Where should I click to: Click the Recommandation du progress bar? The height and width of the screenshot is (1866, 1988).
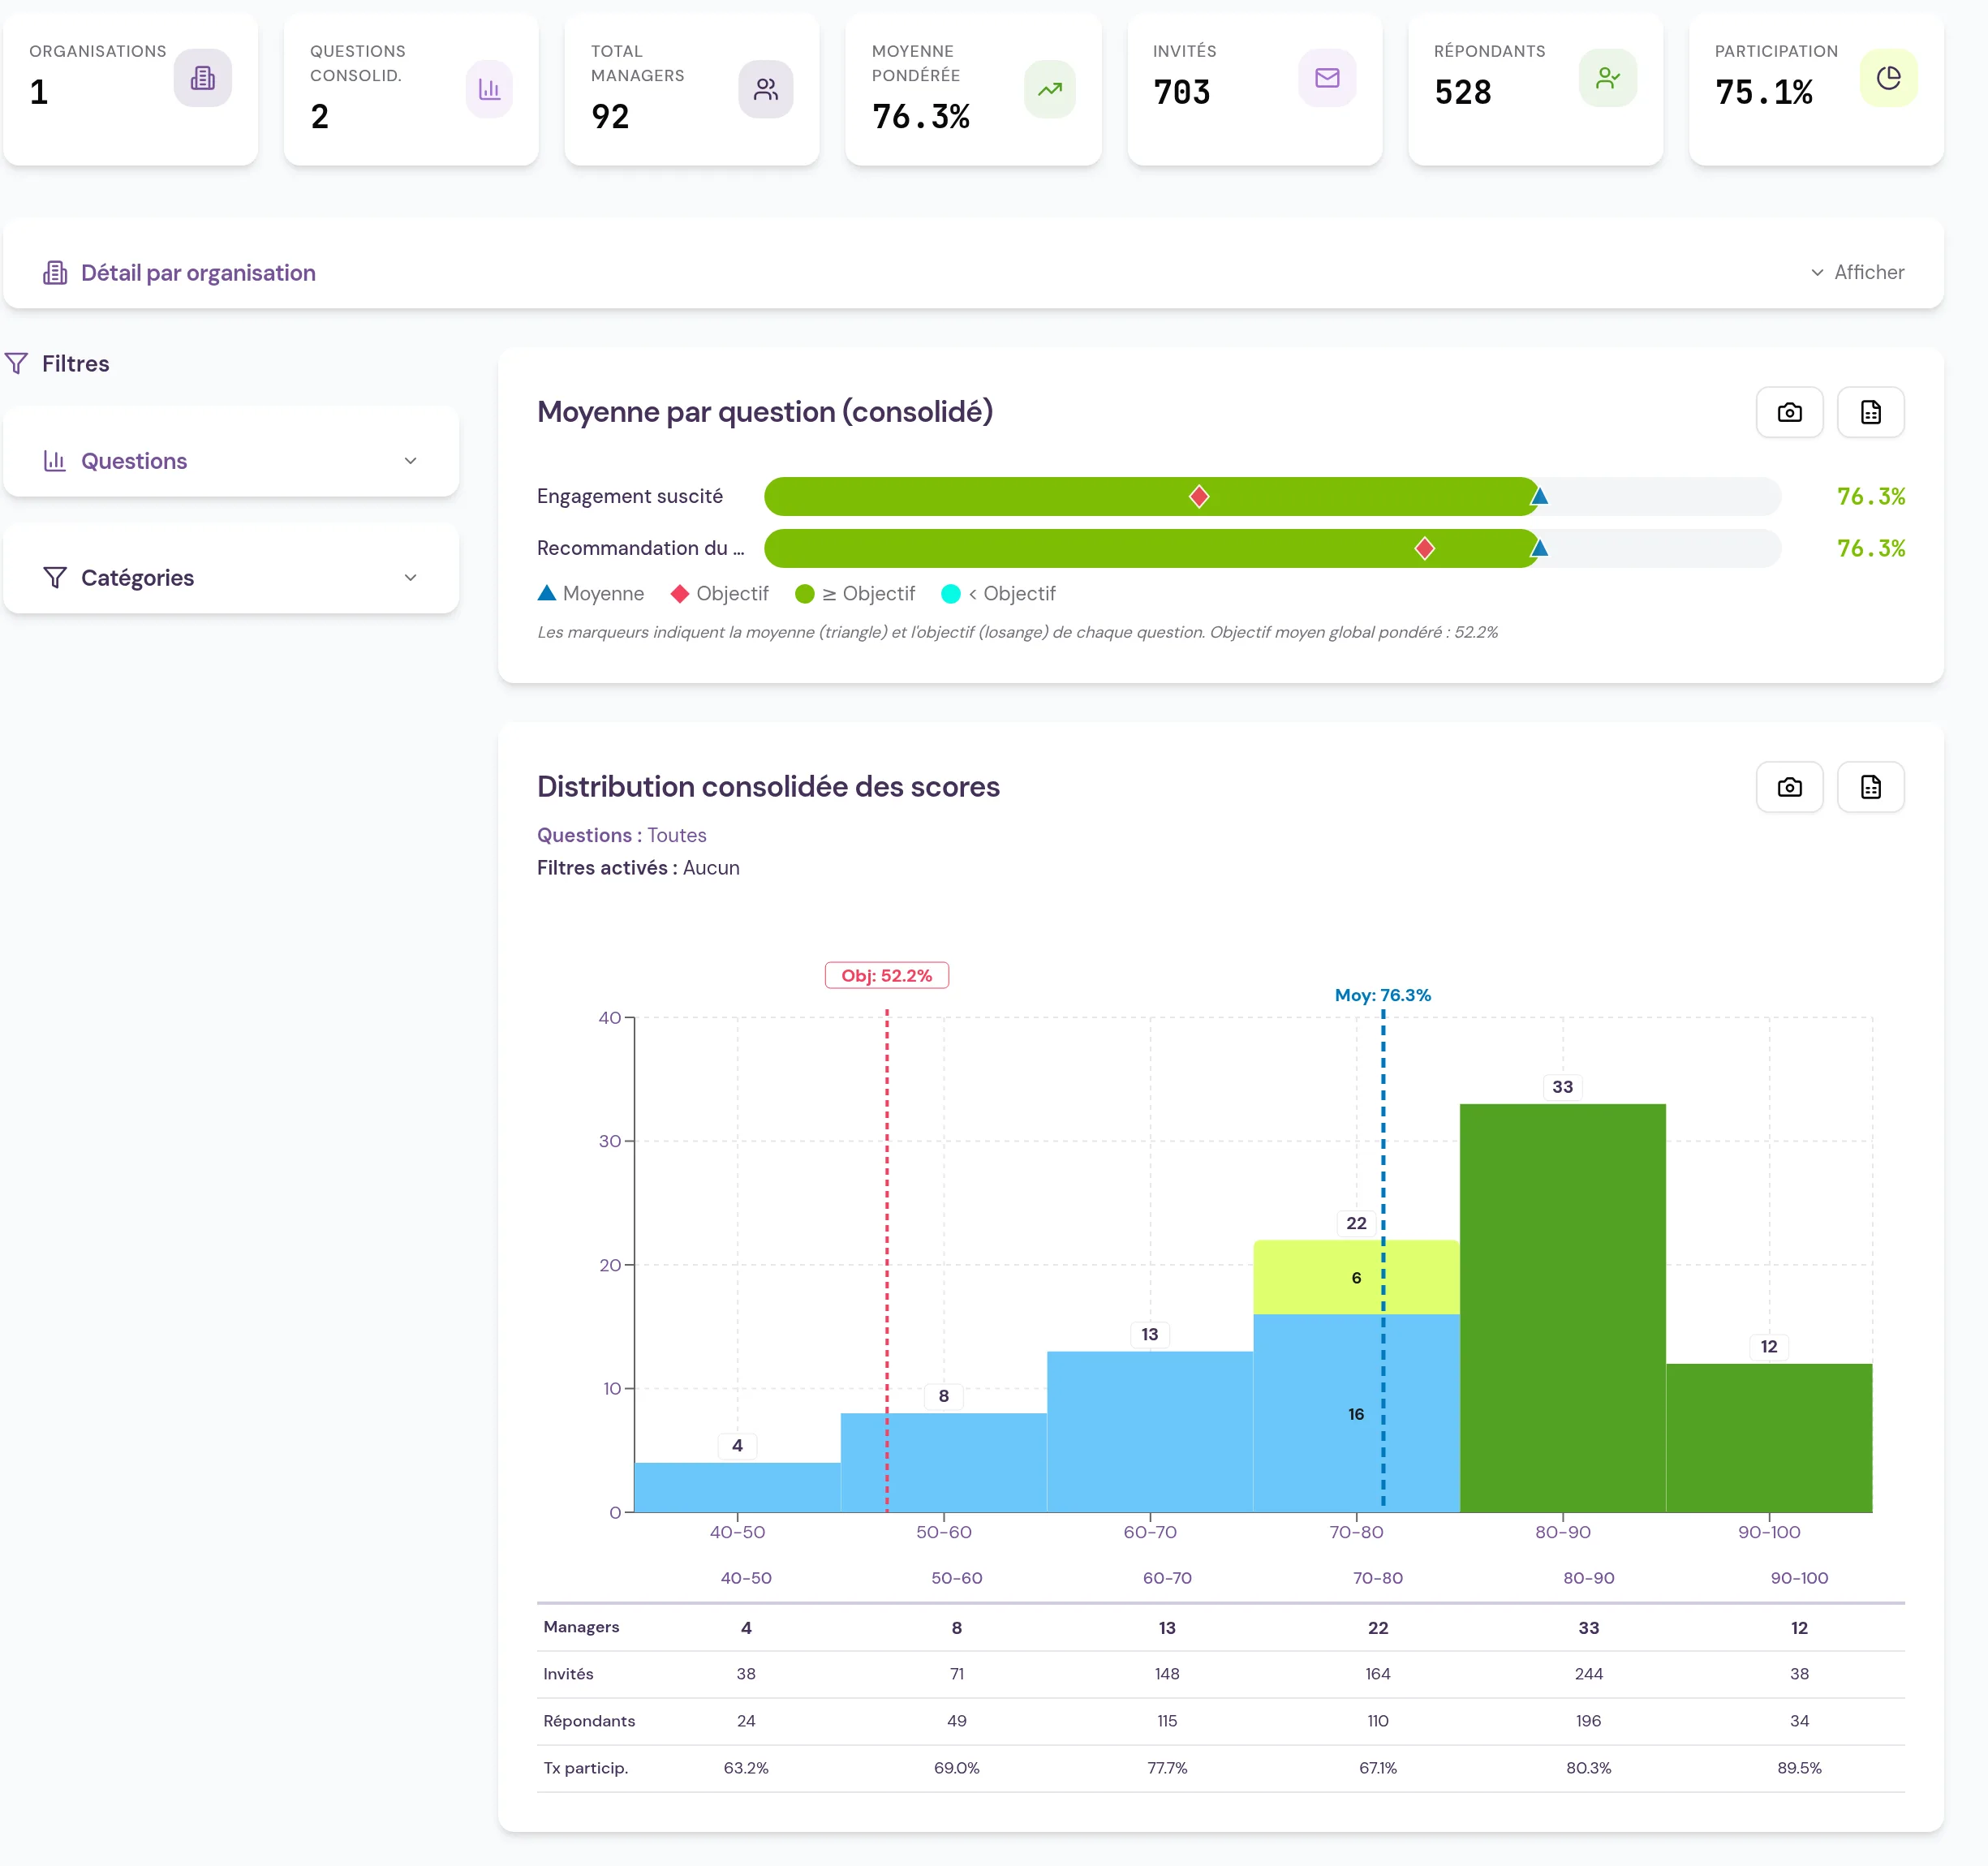pyautogui.click(x=1272, y=548)
